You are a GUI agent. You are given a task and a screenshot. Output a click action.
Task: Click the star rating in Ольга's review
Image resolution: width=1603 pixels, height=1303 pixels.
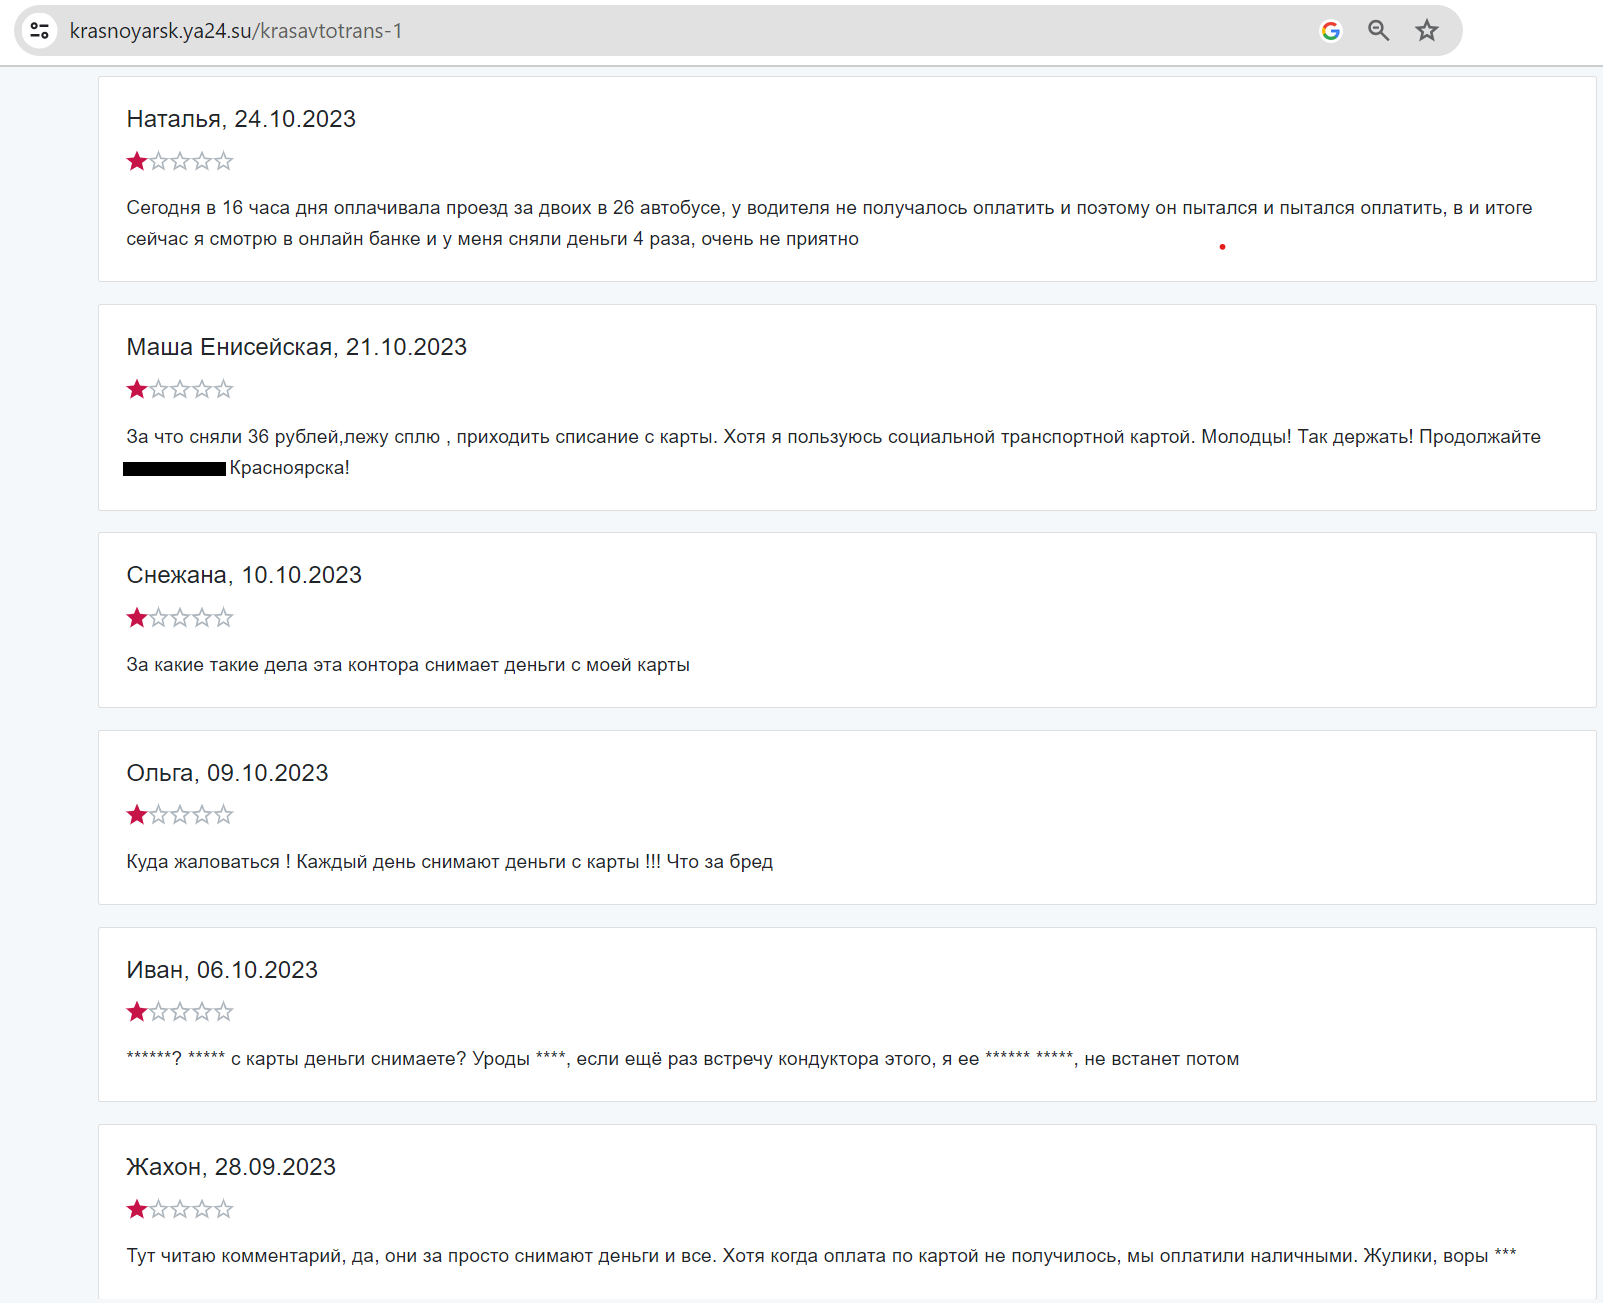coord(180,815)
